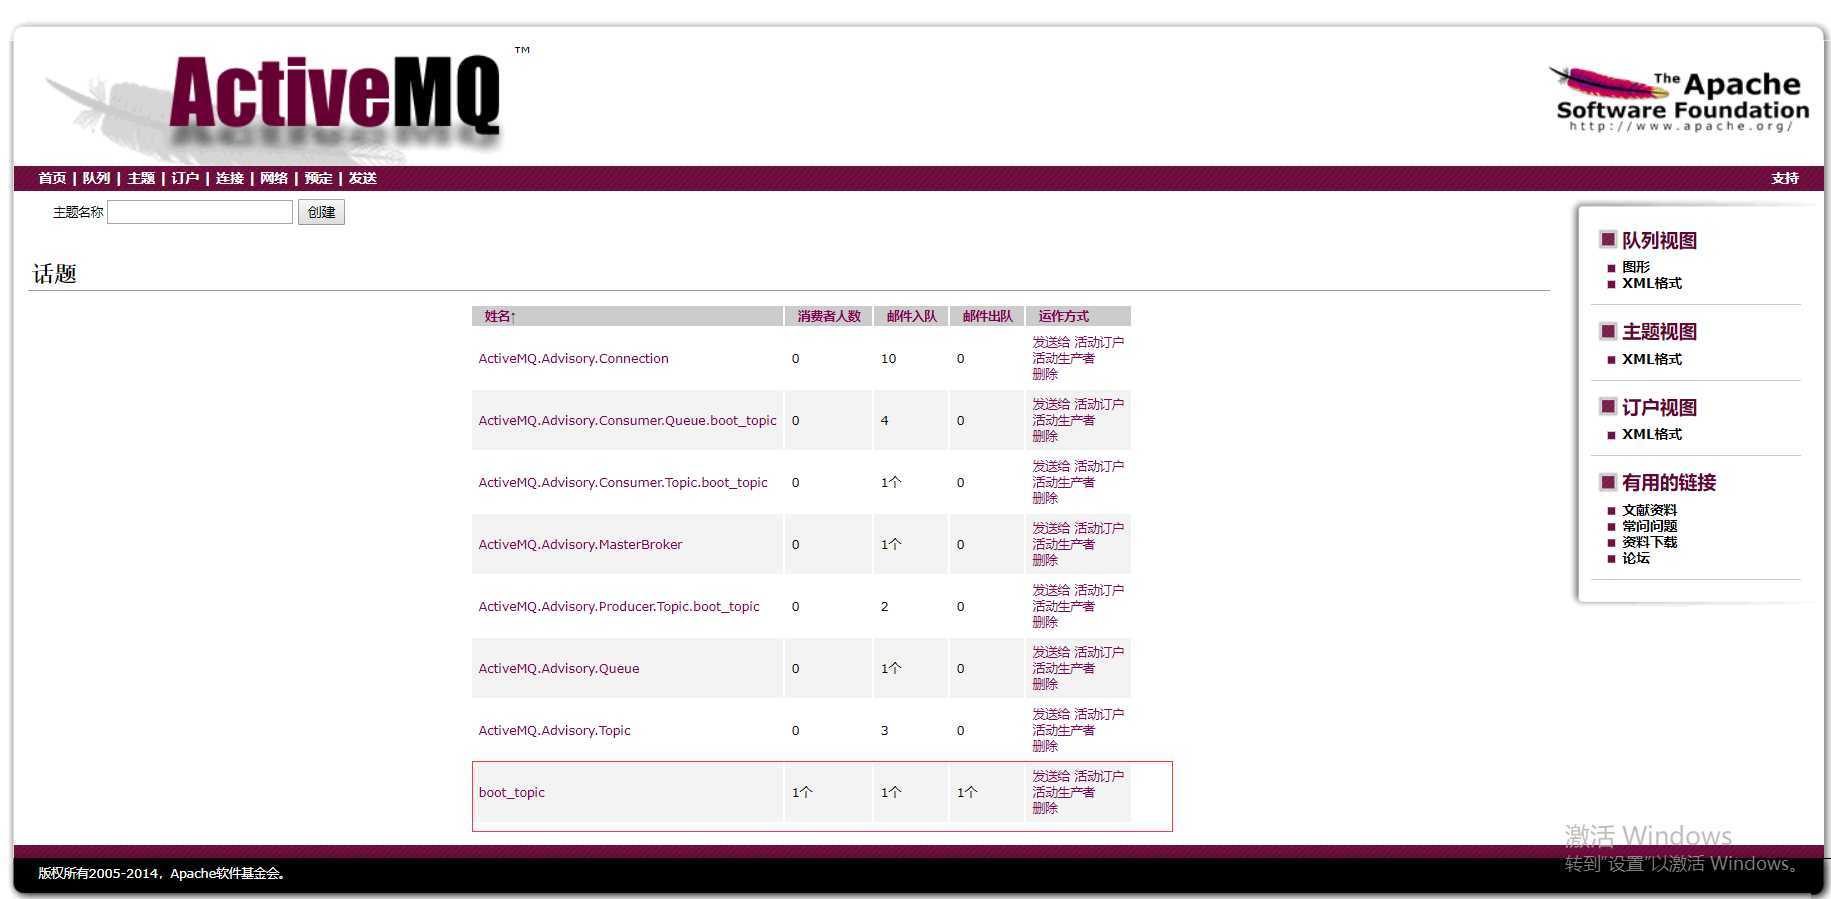Image resolution: width=1831 pixels, height=899 pixels.
Task: Click 删除 for ActiveMQ.Advisory.Consumer.Queue.boot_topic
Action: pos(1045,436)
